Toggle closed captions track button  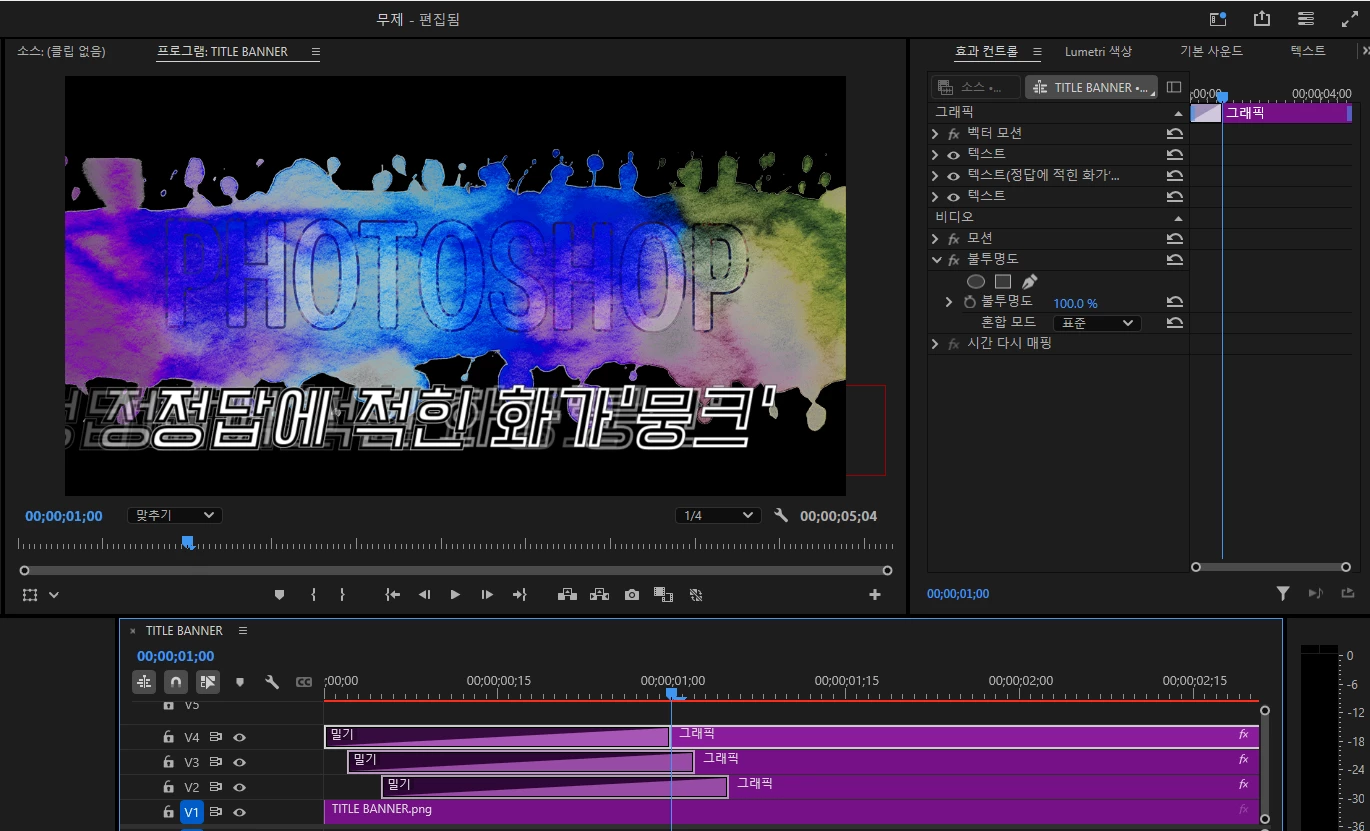304,682
